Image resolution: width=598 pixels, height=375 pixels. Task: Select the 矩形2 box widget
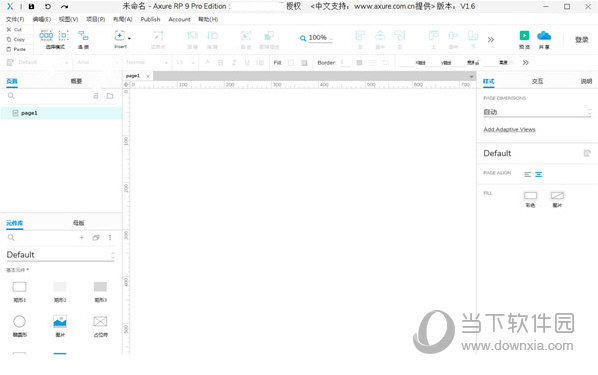tap(60, 286)
